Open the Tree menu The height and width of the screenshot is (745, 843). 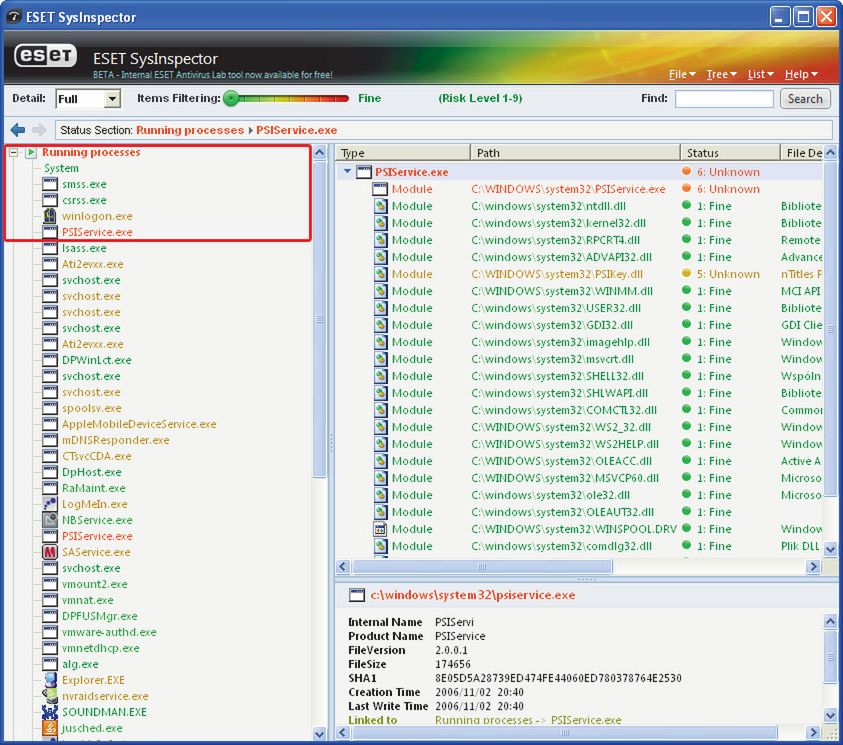click(721, 74)
